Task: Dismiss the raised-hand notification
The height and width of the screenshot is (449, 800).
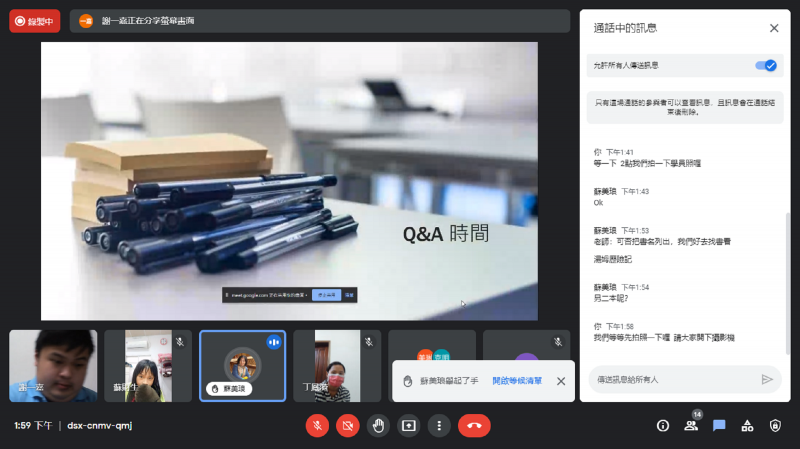Action: (561, 381)
